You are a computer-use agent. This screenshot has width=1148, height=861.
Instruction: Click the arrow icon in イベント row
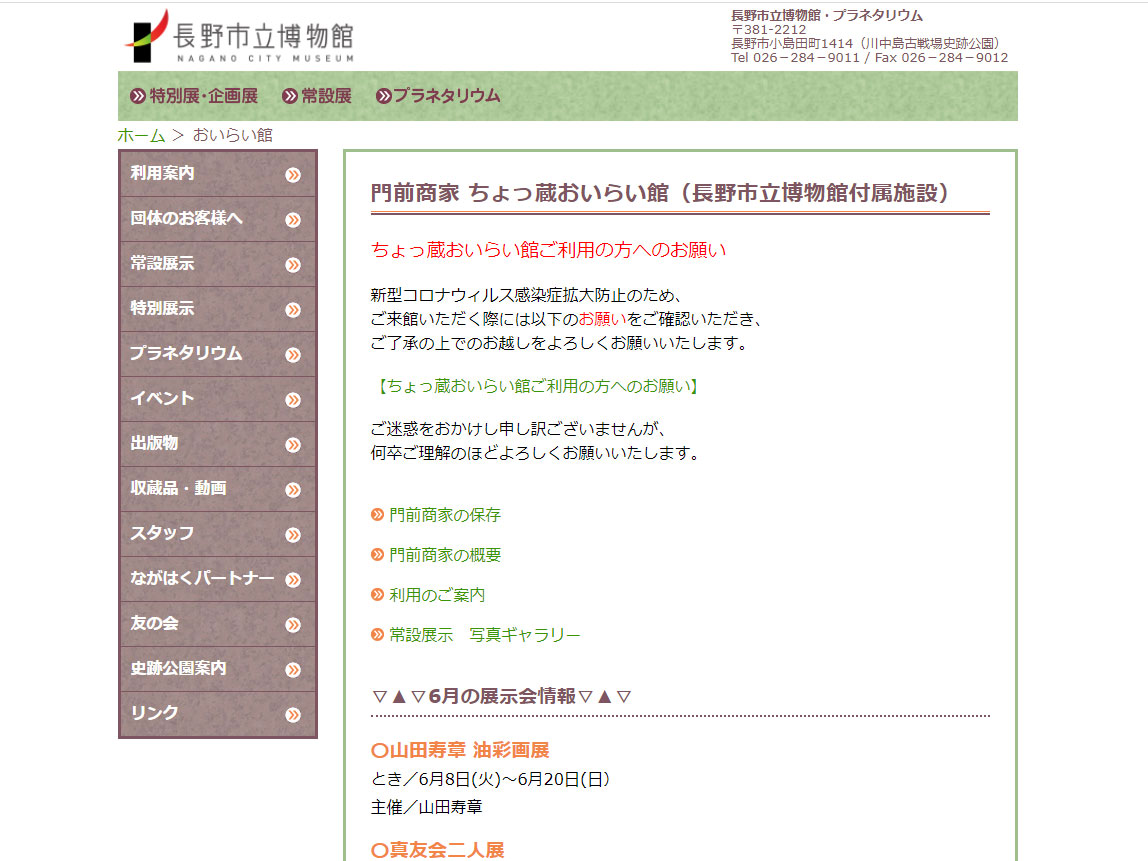click(293, 400)
